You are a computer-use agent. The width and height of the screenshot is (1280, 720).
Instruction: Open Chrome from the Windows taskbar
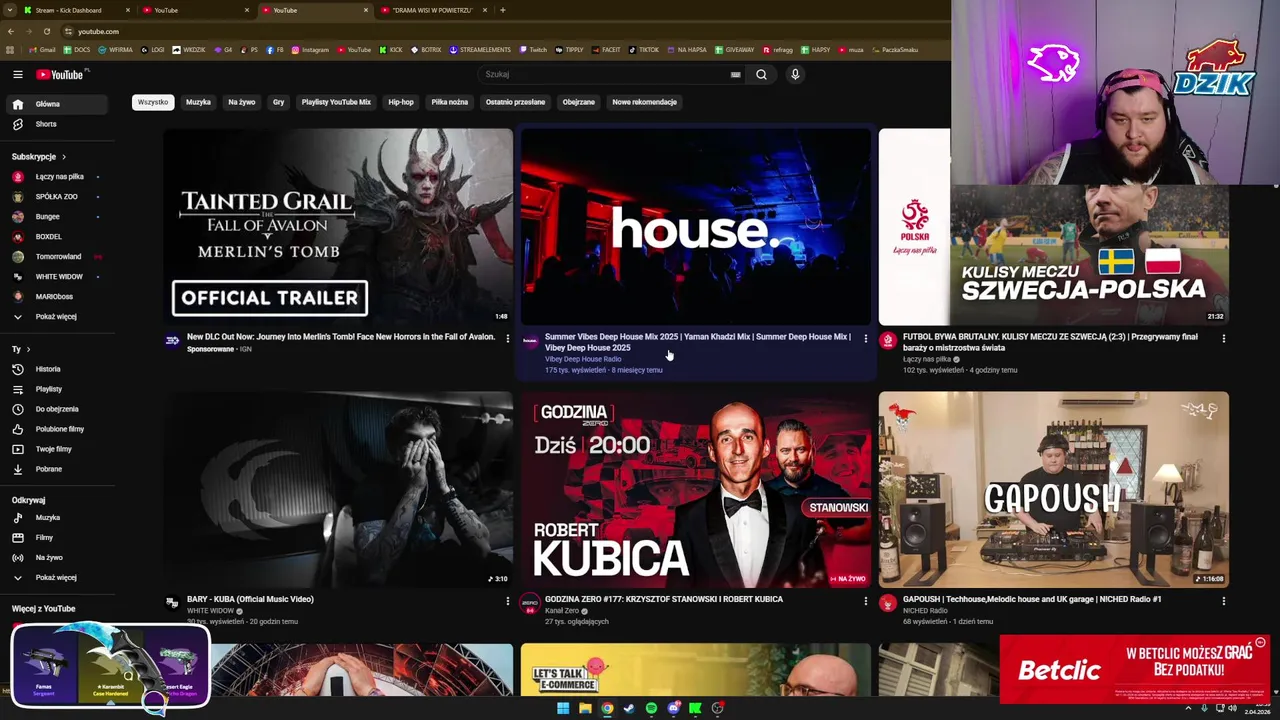click(607, 709)
